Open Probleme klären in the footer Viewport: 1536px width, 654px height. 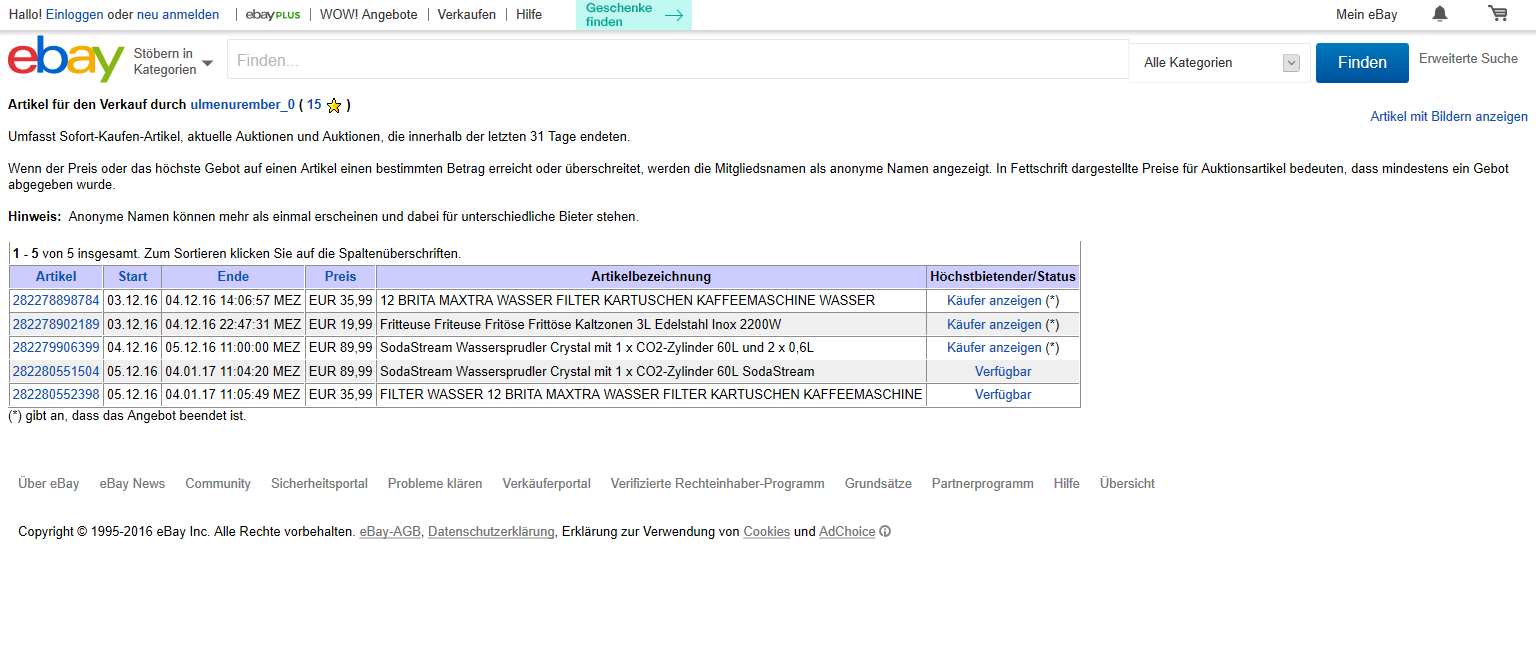coord(435,484)
